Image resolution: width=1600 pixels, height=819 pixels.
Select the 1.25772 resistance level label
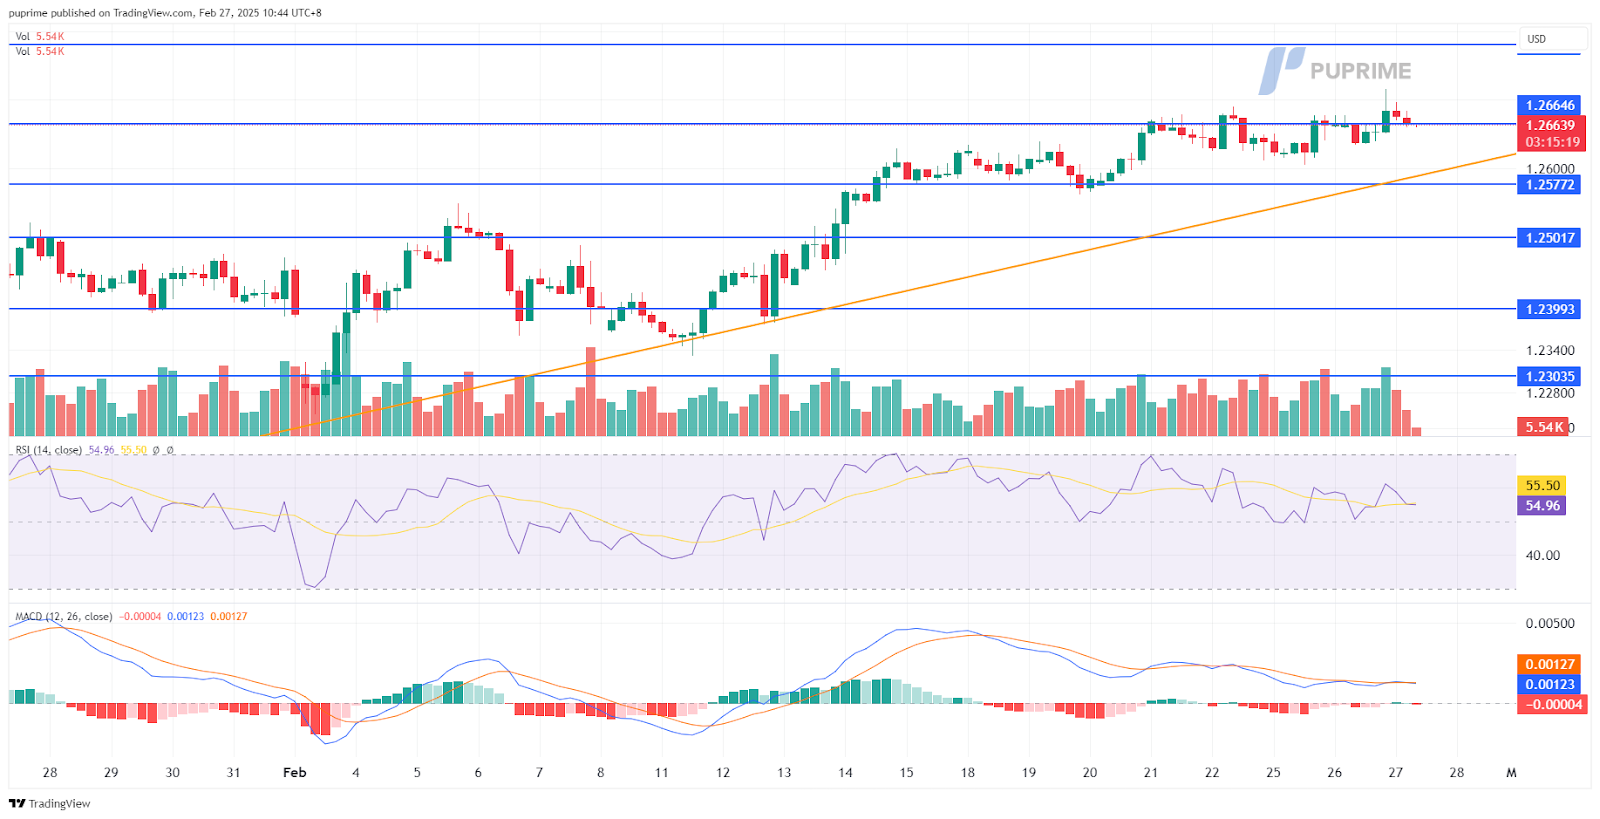point(1549,184)
